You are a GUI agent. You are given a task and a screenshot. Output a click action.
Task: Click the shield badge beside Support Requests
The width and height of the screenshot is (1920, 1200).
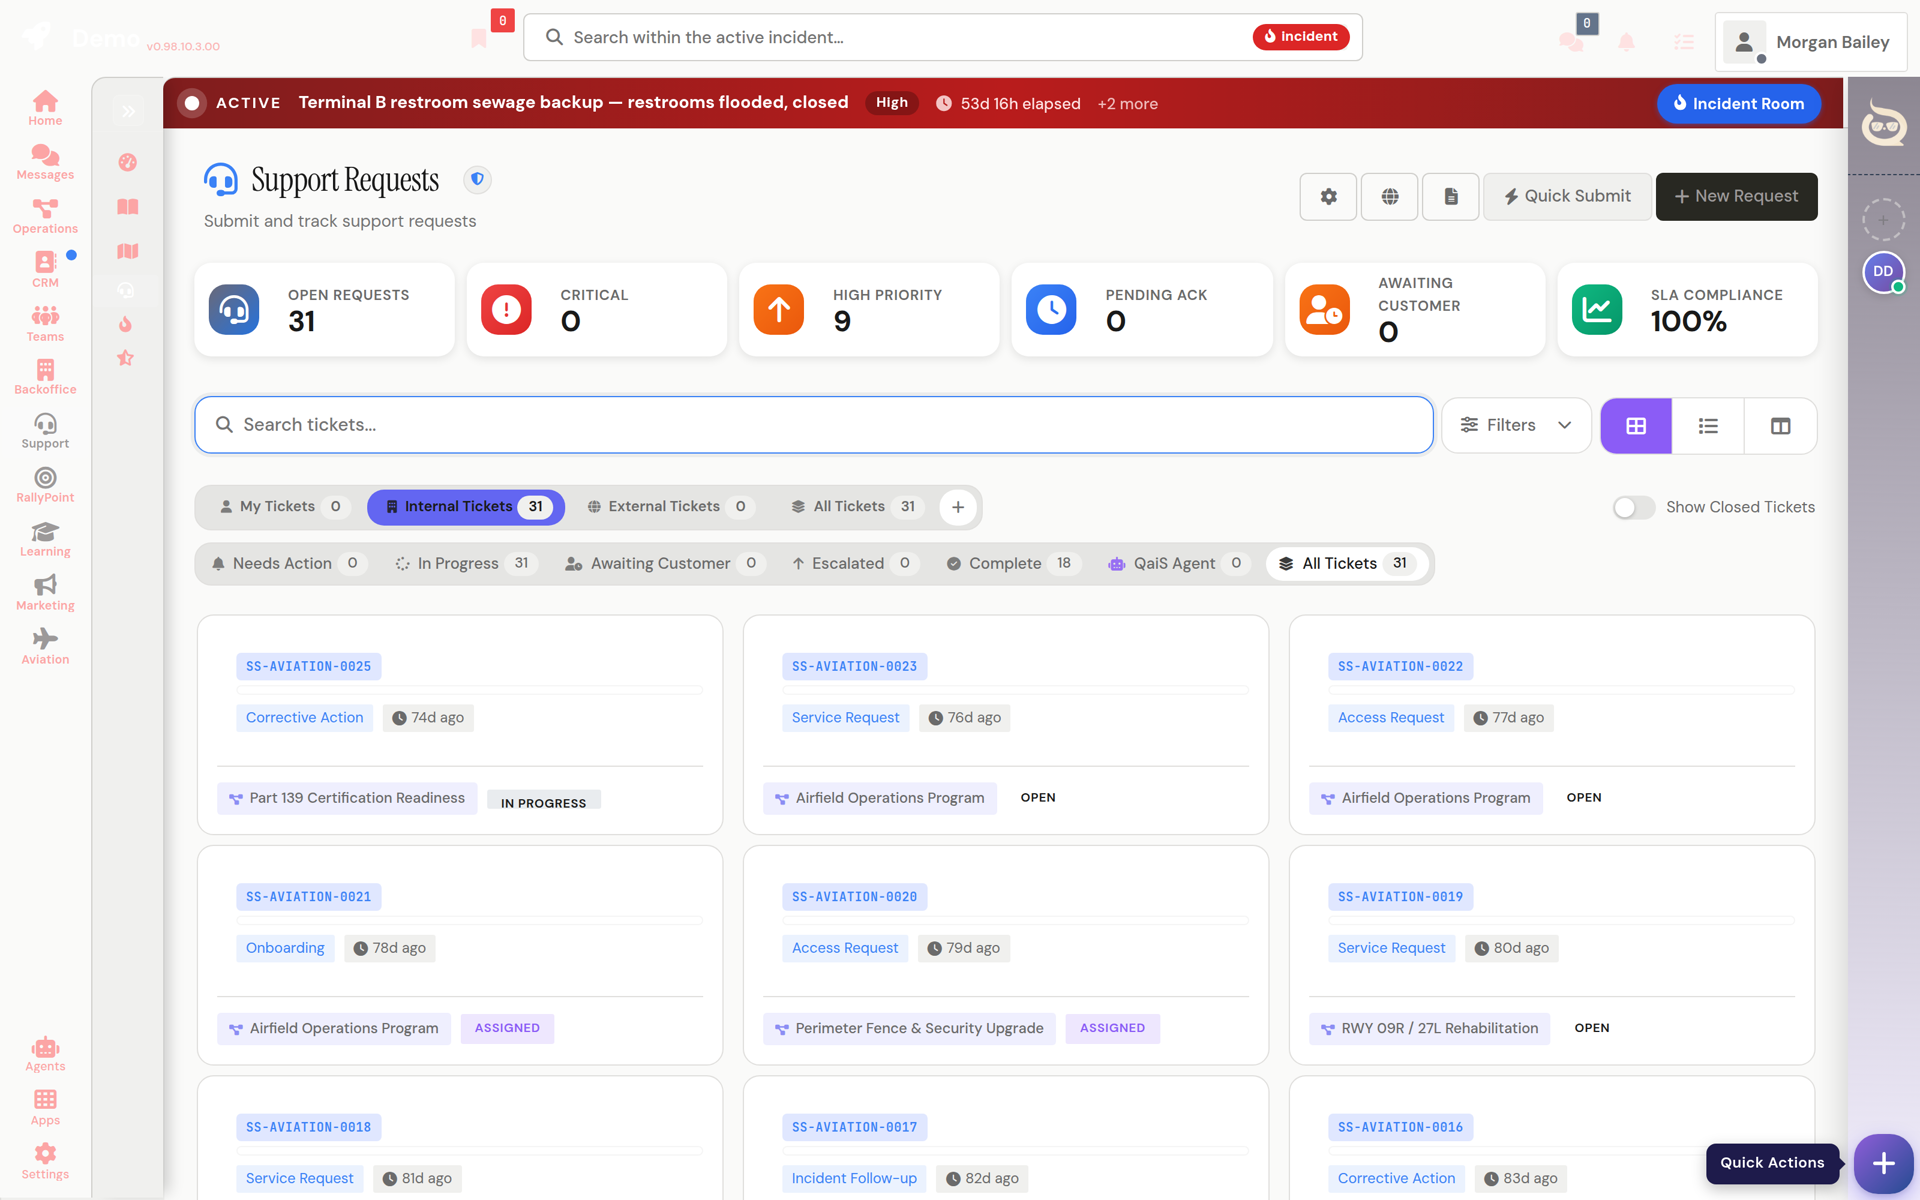coord(478,180)
